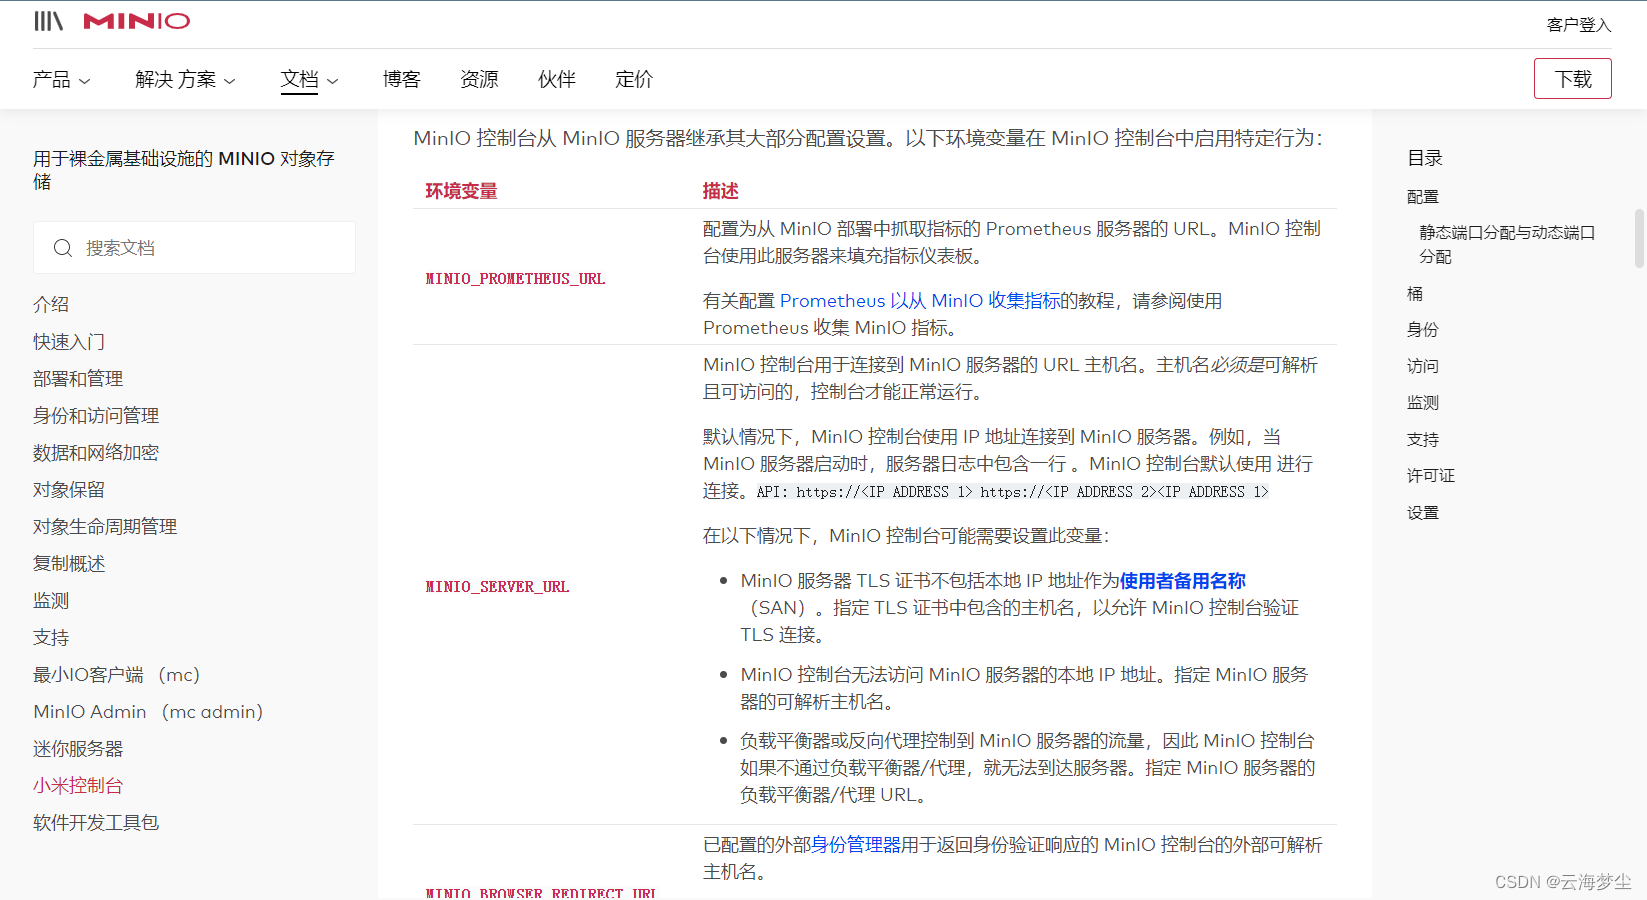The width and height of the screenshot is (1647, 900).
Task: Open the 博客 menu item
Action: pos(402,79)
